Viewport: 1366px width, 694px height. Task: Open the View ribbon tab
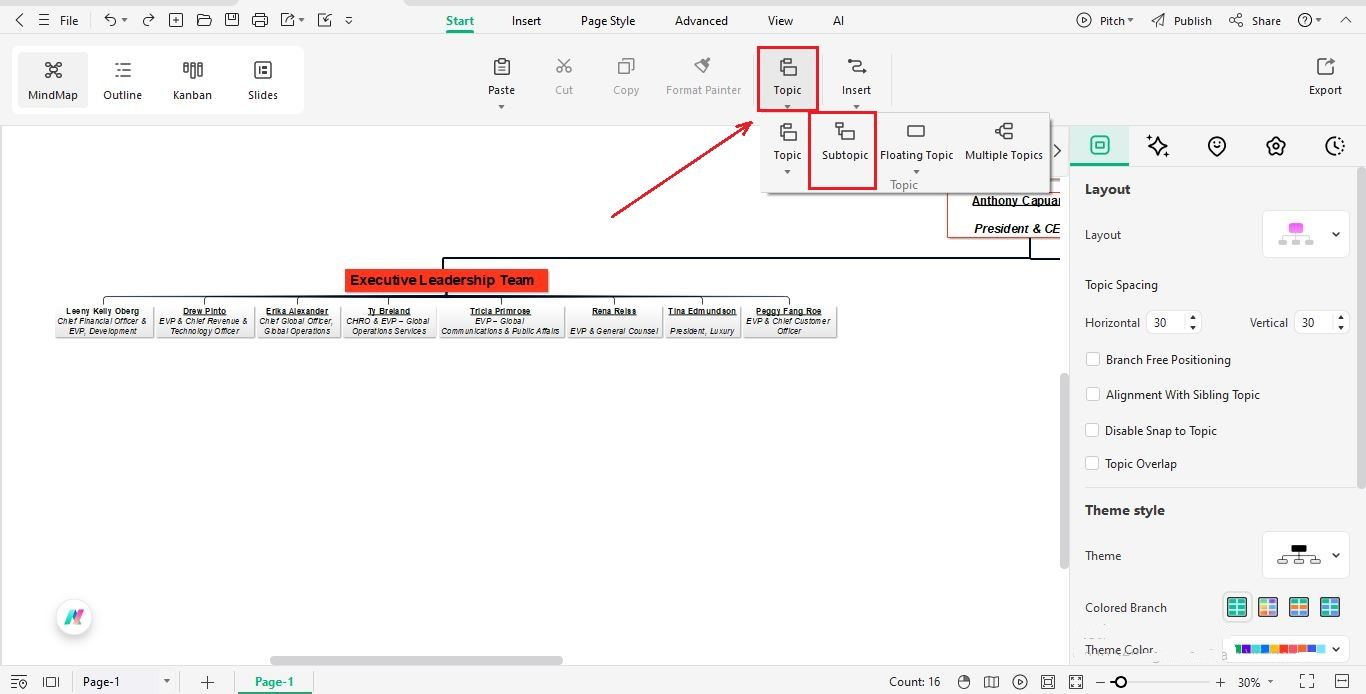pyautogui.click(x=780, y=20)
